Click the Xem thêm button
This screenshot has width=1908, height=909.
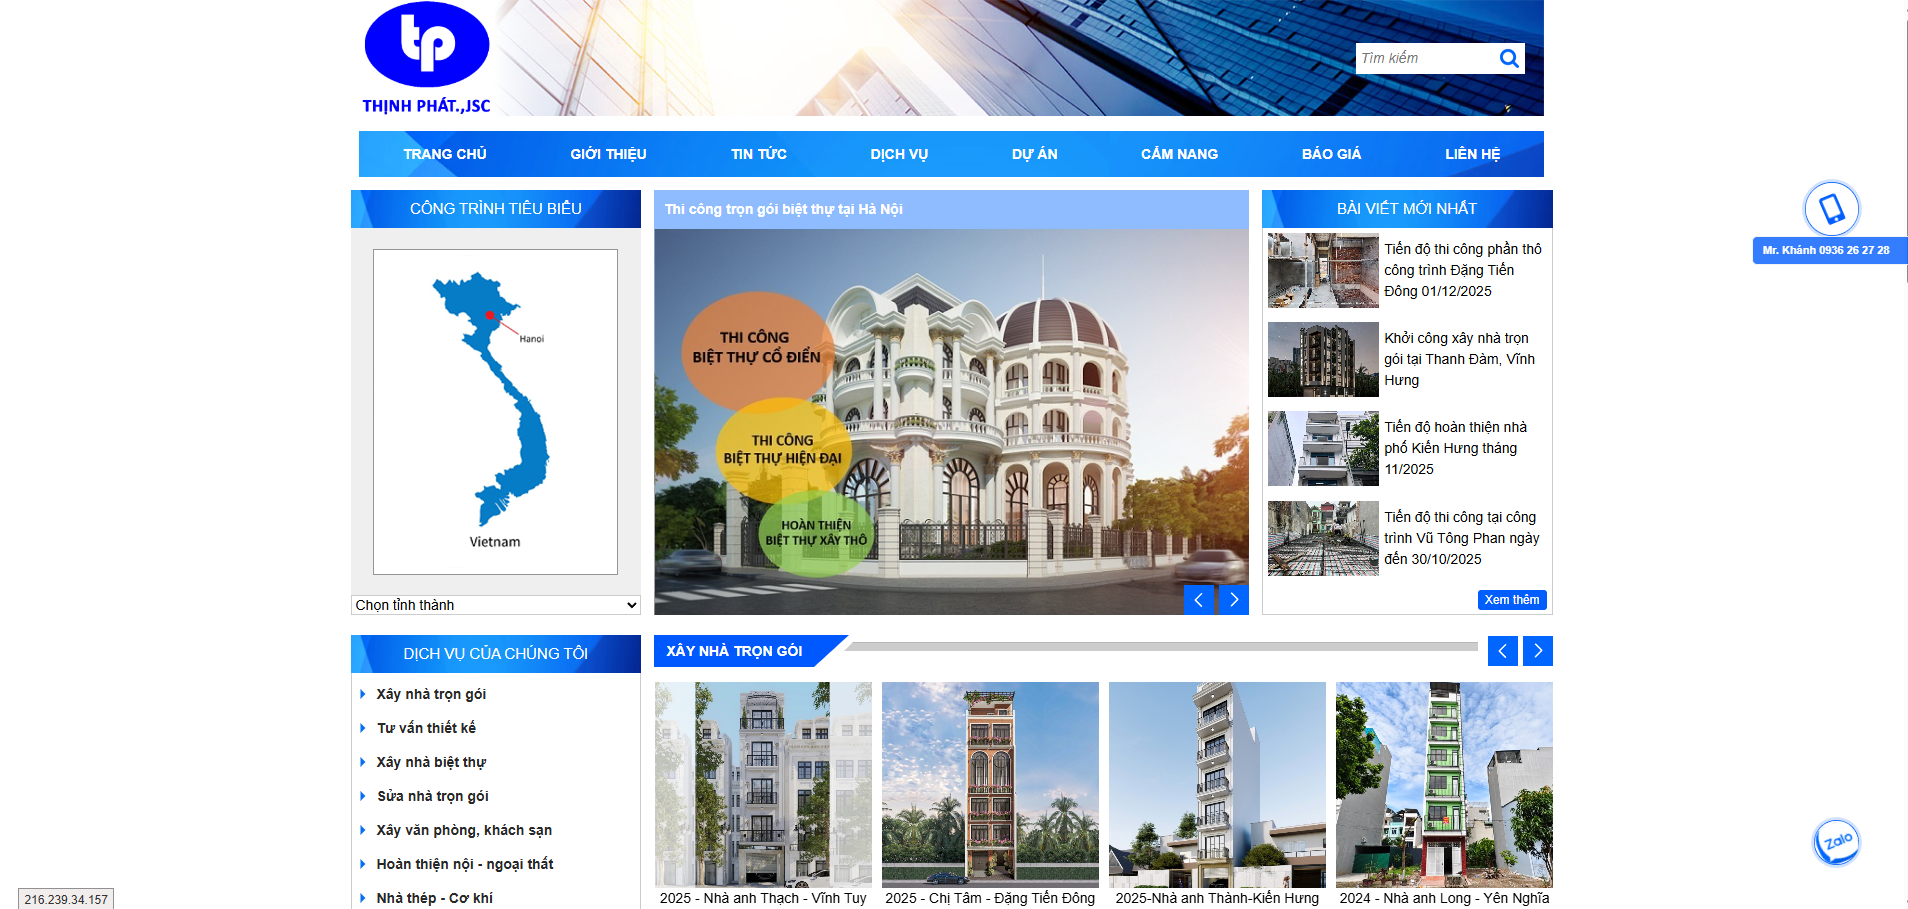tap(1511, 600)
